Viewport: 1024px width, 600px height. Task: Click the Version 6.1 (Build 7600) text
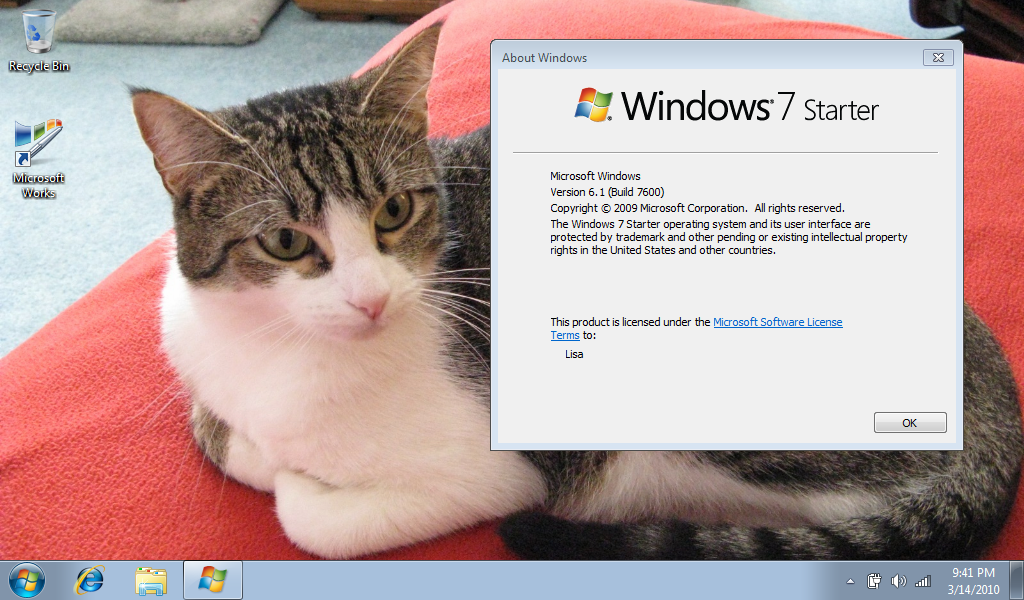(x=607, y=192)
